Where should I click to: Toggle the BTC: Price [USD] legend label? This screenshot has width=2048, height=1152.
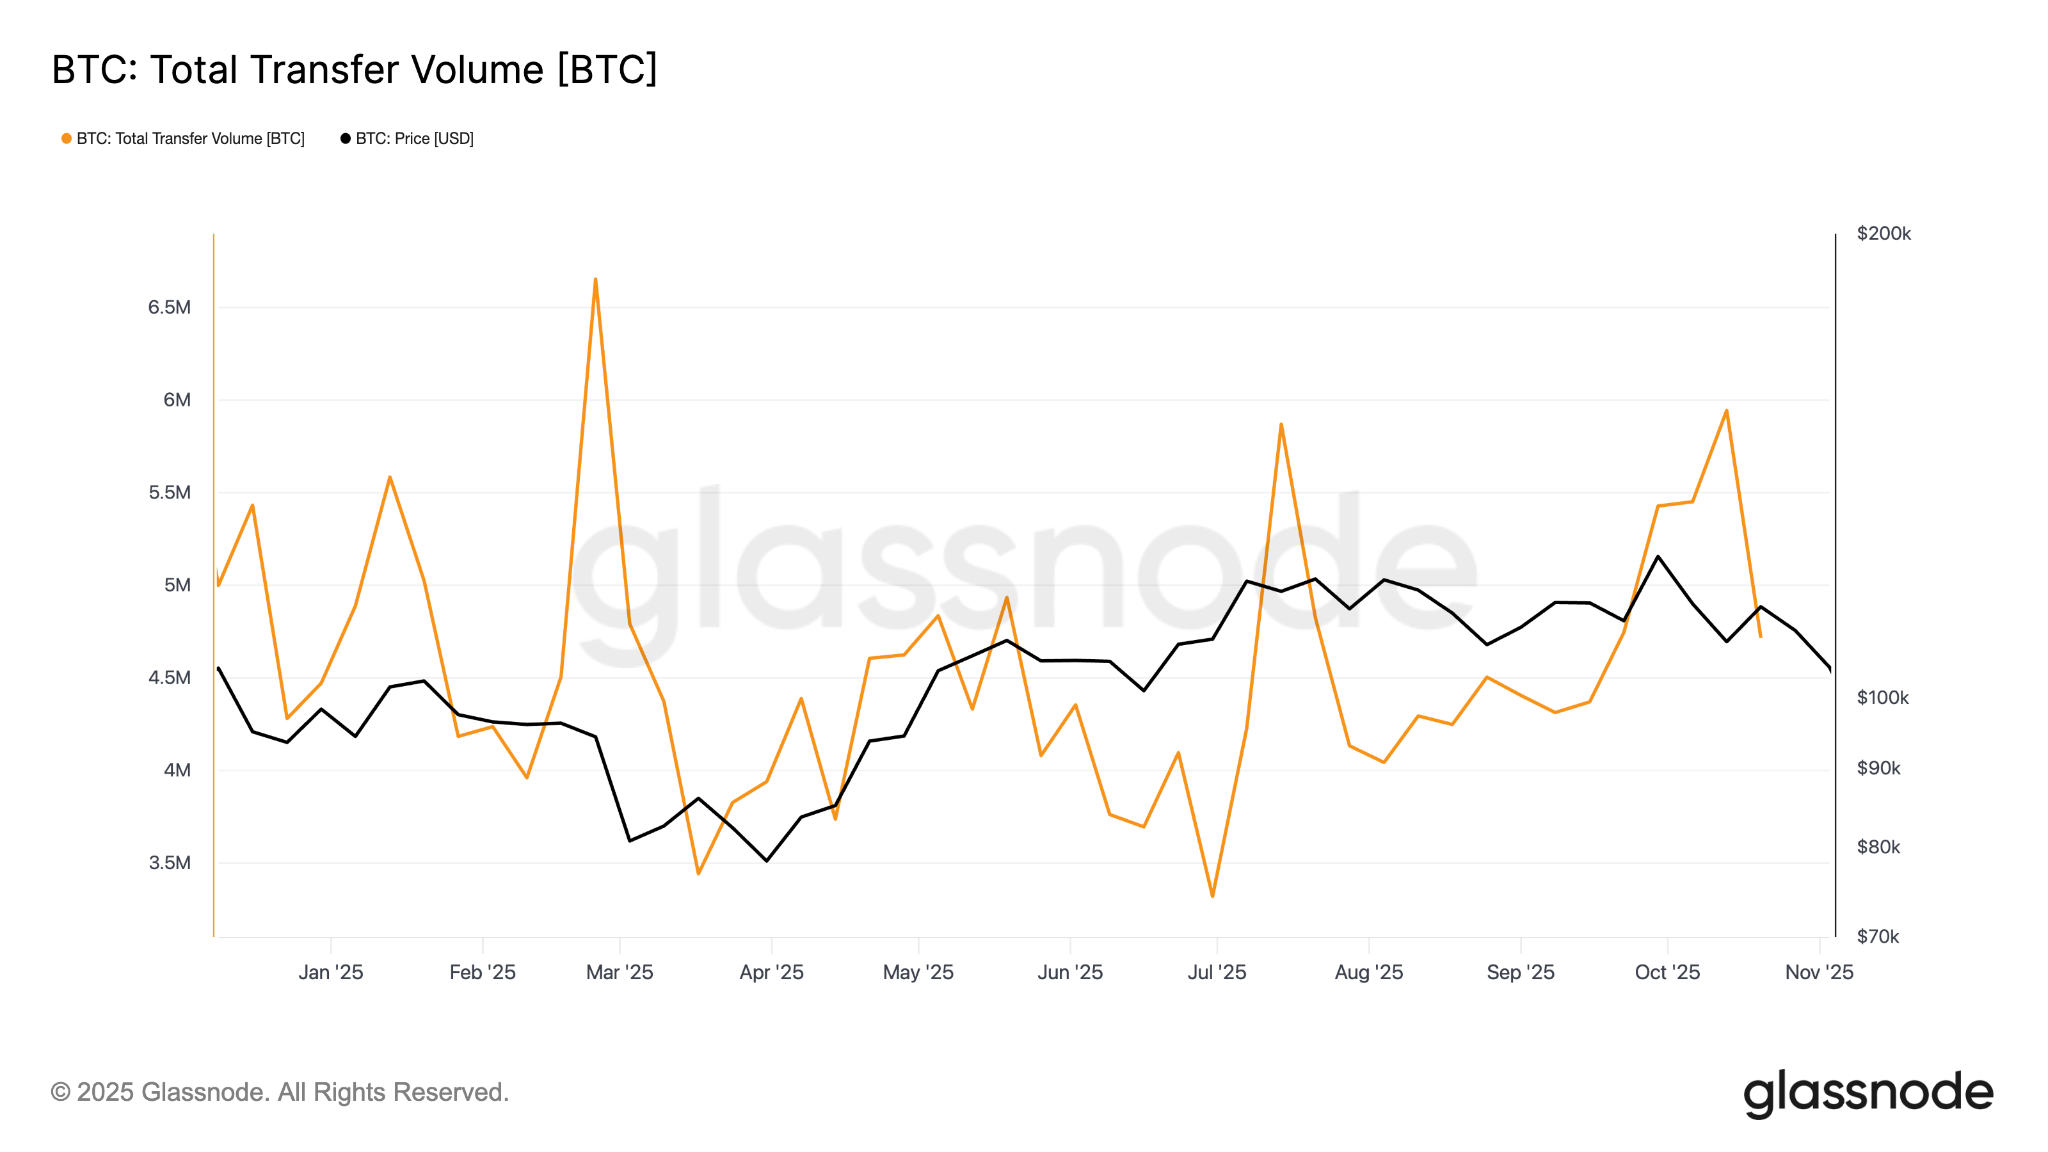(x=414, y=139)
